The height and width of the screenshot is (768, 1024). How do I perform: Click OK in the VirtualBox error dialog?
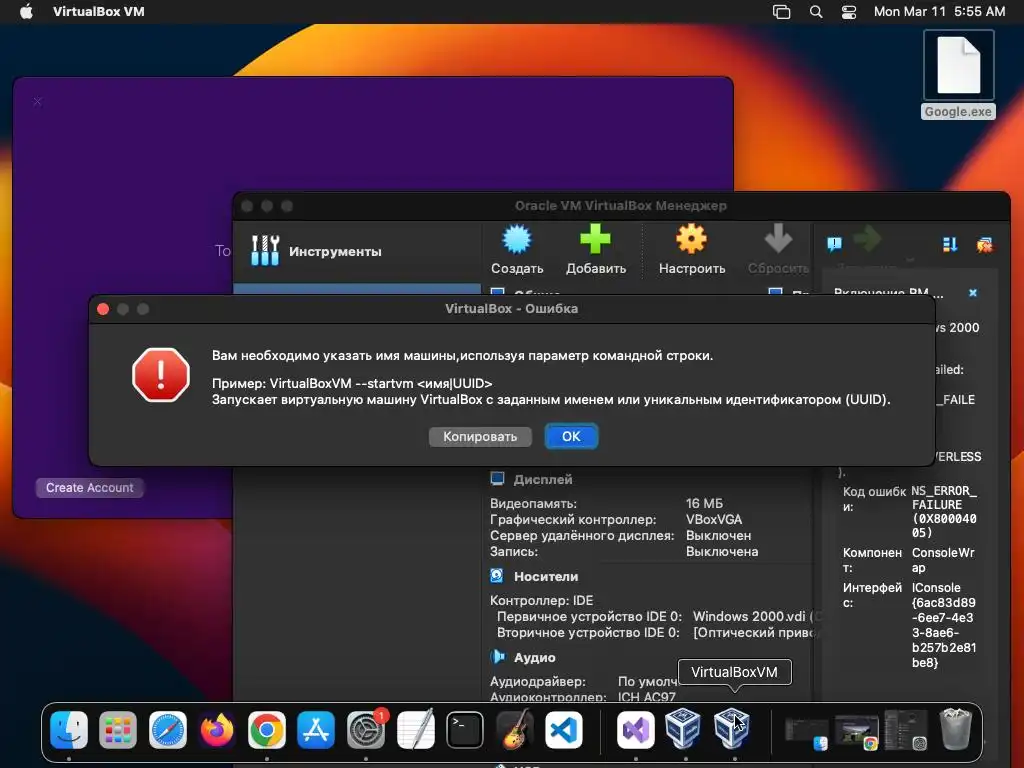pyautogui.click(x=571, y=436)
